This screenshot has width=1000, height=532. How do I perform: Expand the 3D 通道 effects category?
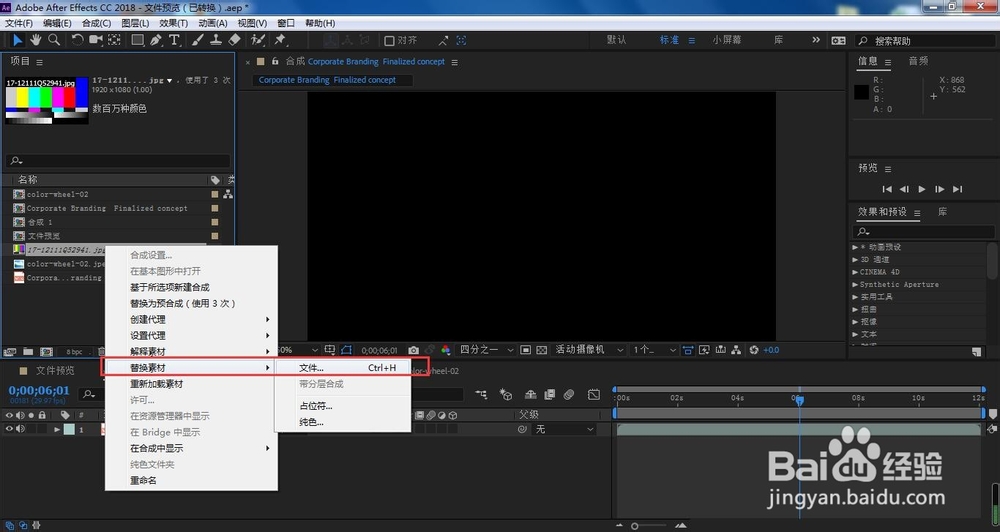[855, 260]
